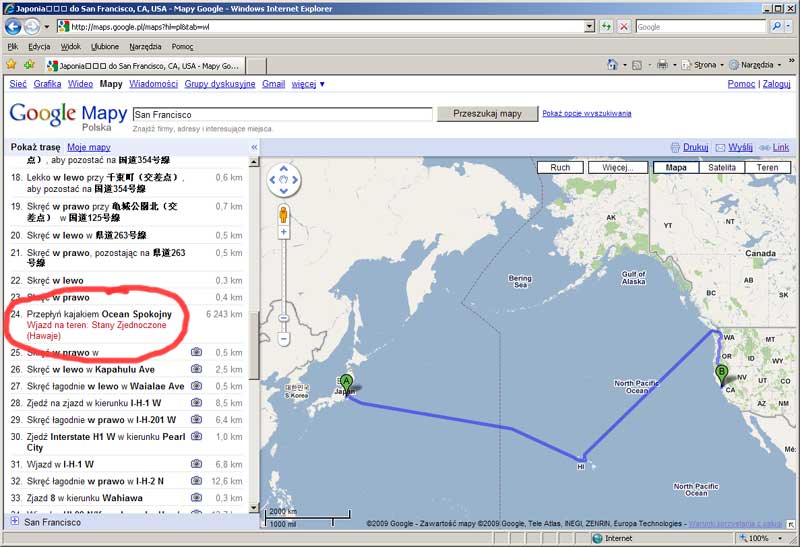Pan the map right with the arrow
800x547 pixels.
coord(295,180)
